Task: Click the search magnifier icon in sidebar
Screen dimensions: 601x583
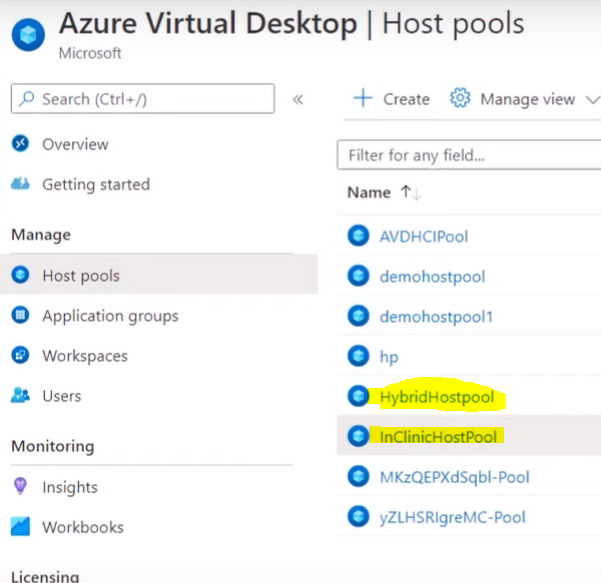Action: pos(27,99)
